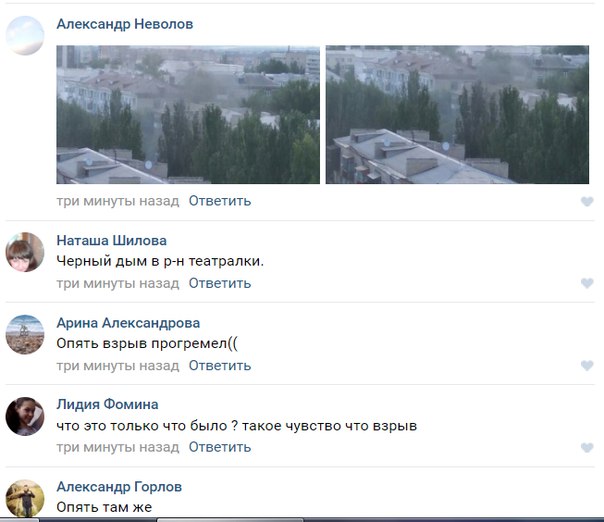Like Александр Неволов's photo comment with the heart
The image size is (604, 522).
tap(587, 202)
